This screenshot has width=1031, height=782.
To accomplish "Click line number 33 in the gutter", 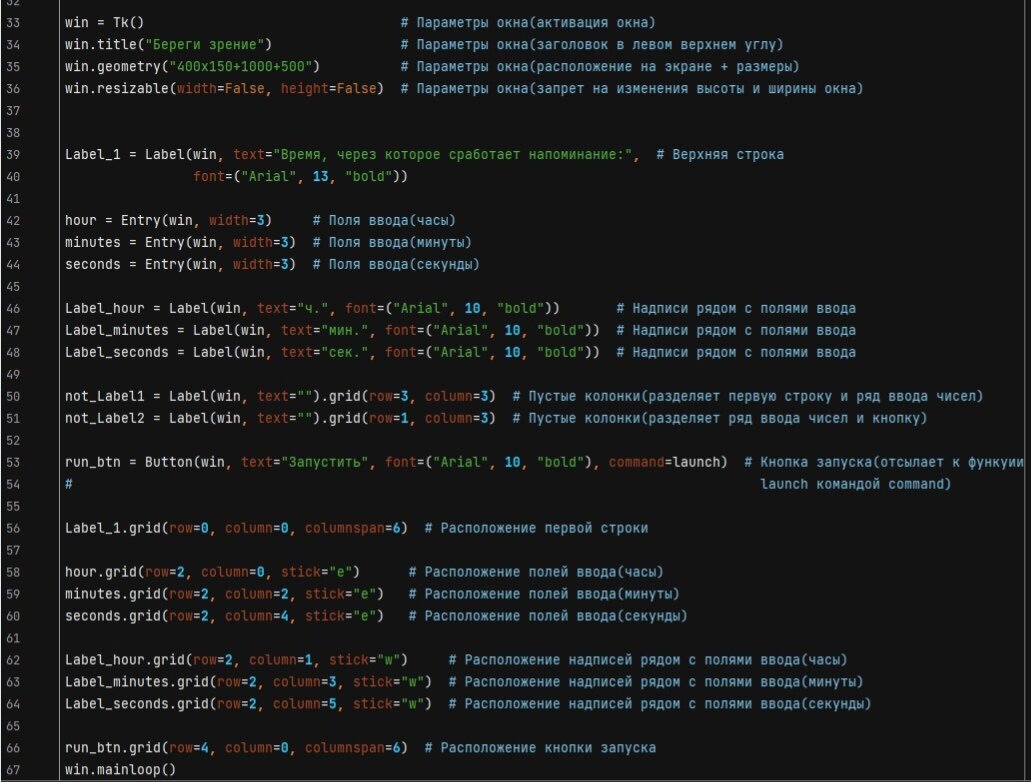I will coord(13,23).
